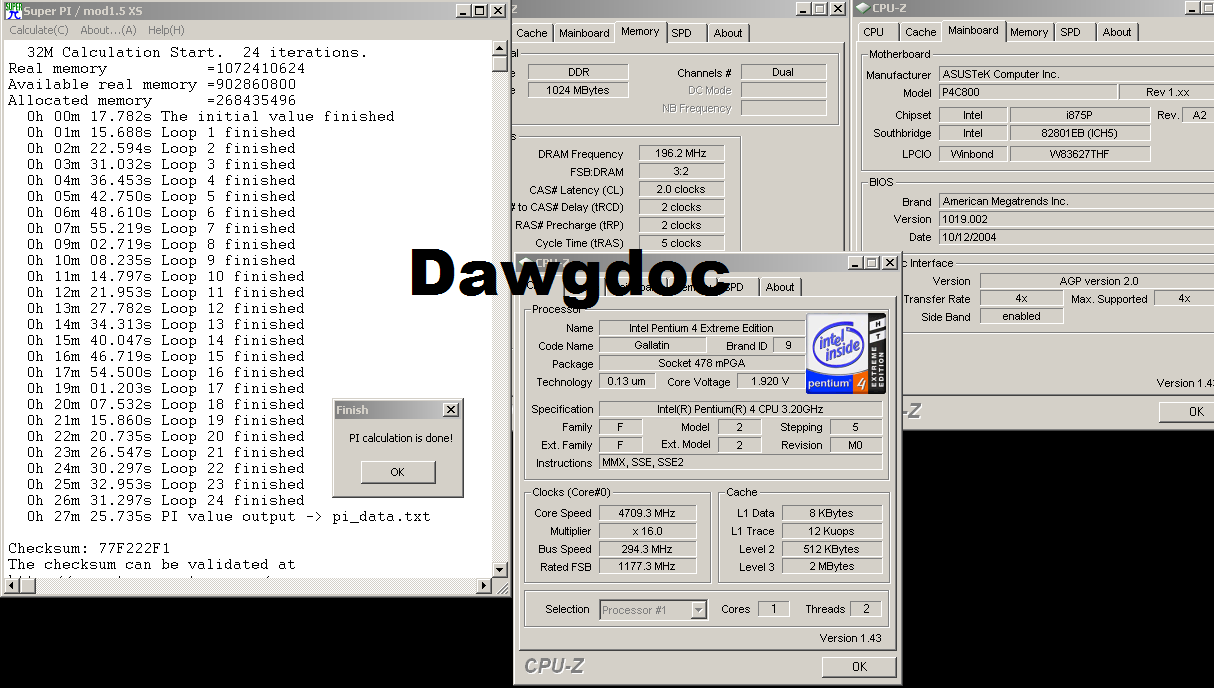
Task: Switch to Cache tab in Memory window
Action: coord(531,33)
